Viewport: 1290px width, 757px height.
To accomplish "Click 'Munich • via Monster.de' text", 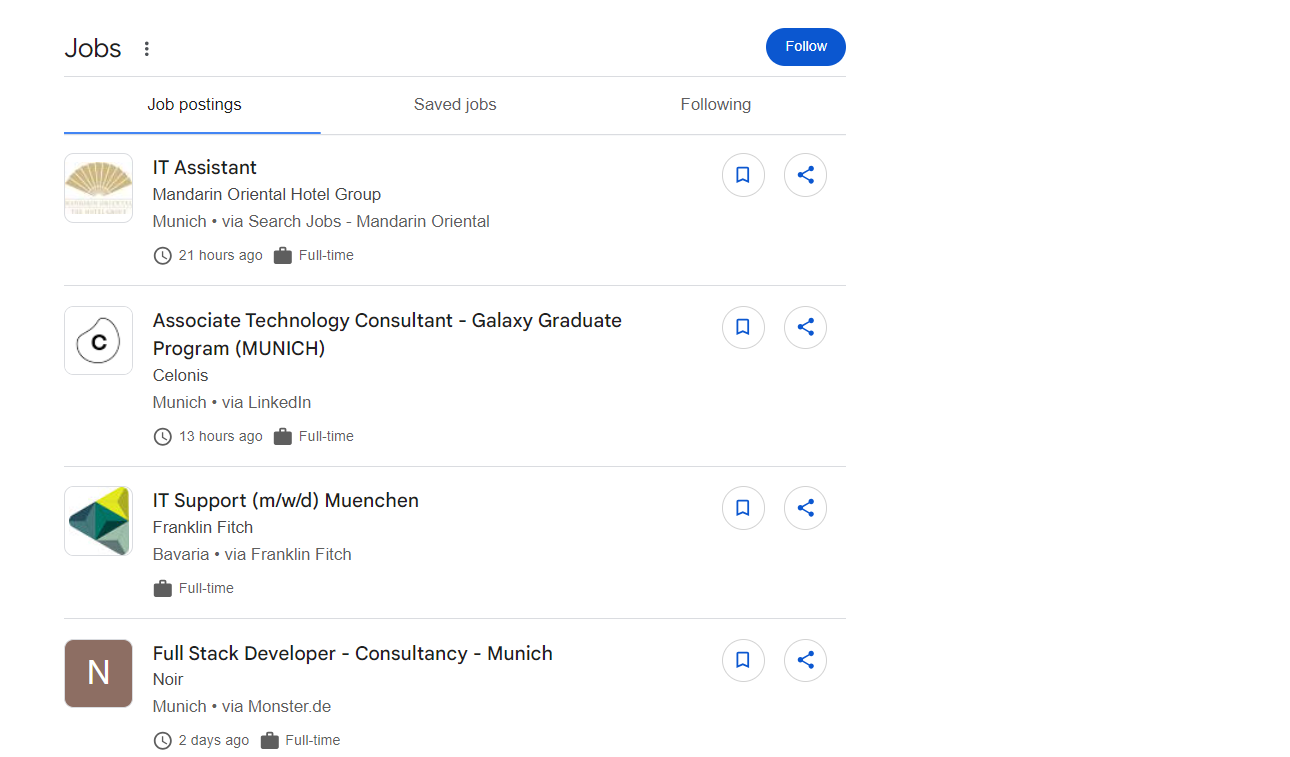I will (x=242, y=706).
